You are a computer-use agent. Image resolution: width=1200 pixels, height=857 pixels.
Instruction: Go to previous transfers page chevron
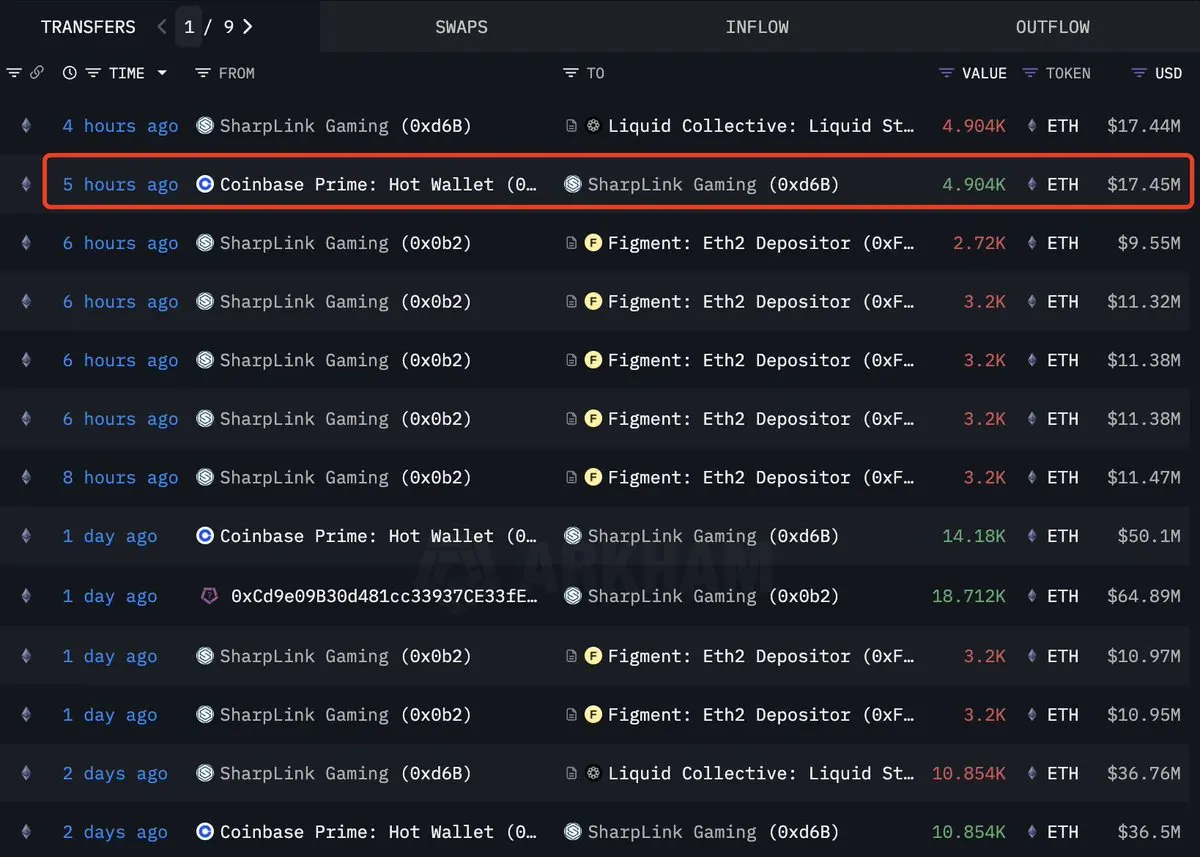162,27
